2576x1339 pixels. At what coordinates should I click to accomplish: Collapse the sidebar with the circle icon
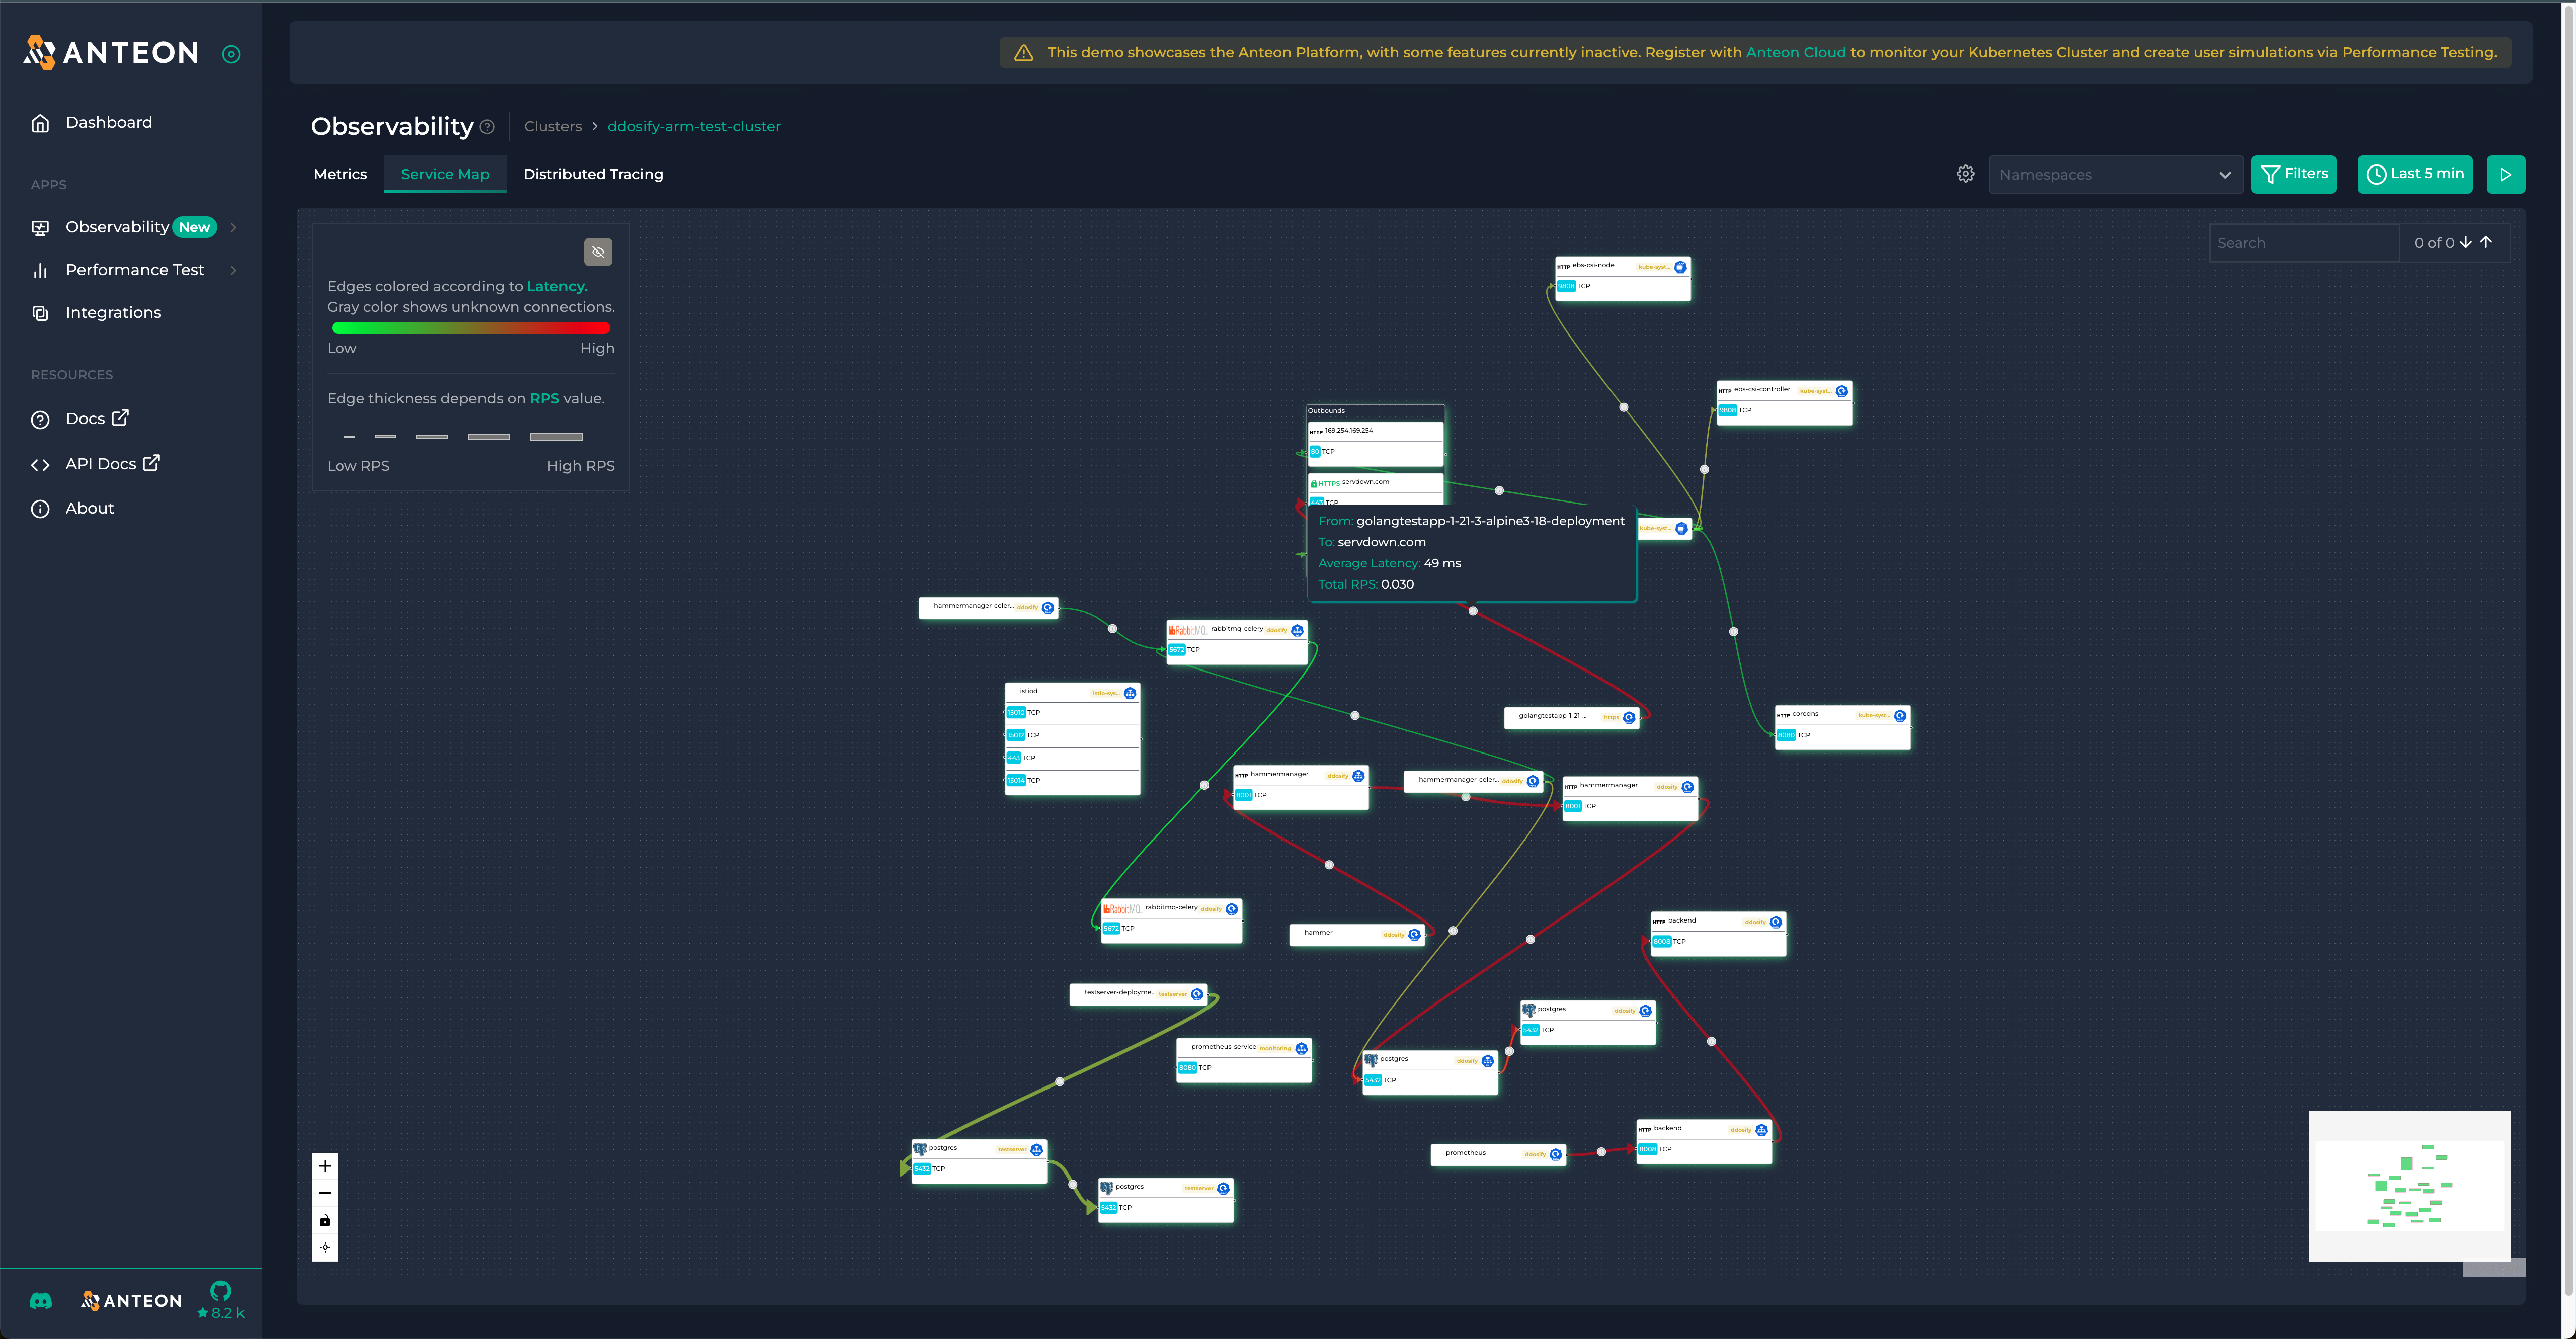[x=231, y=54]
